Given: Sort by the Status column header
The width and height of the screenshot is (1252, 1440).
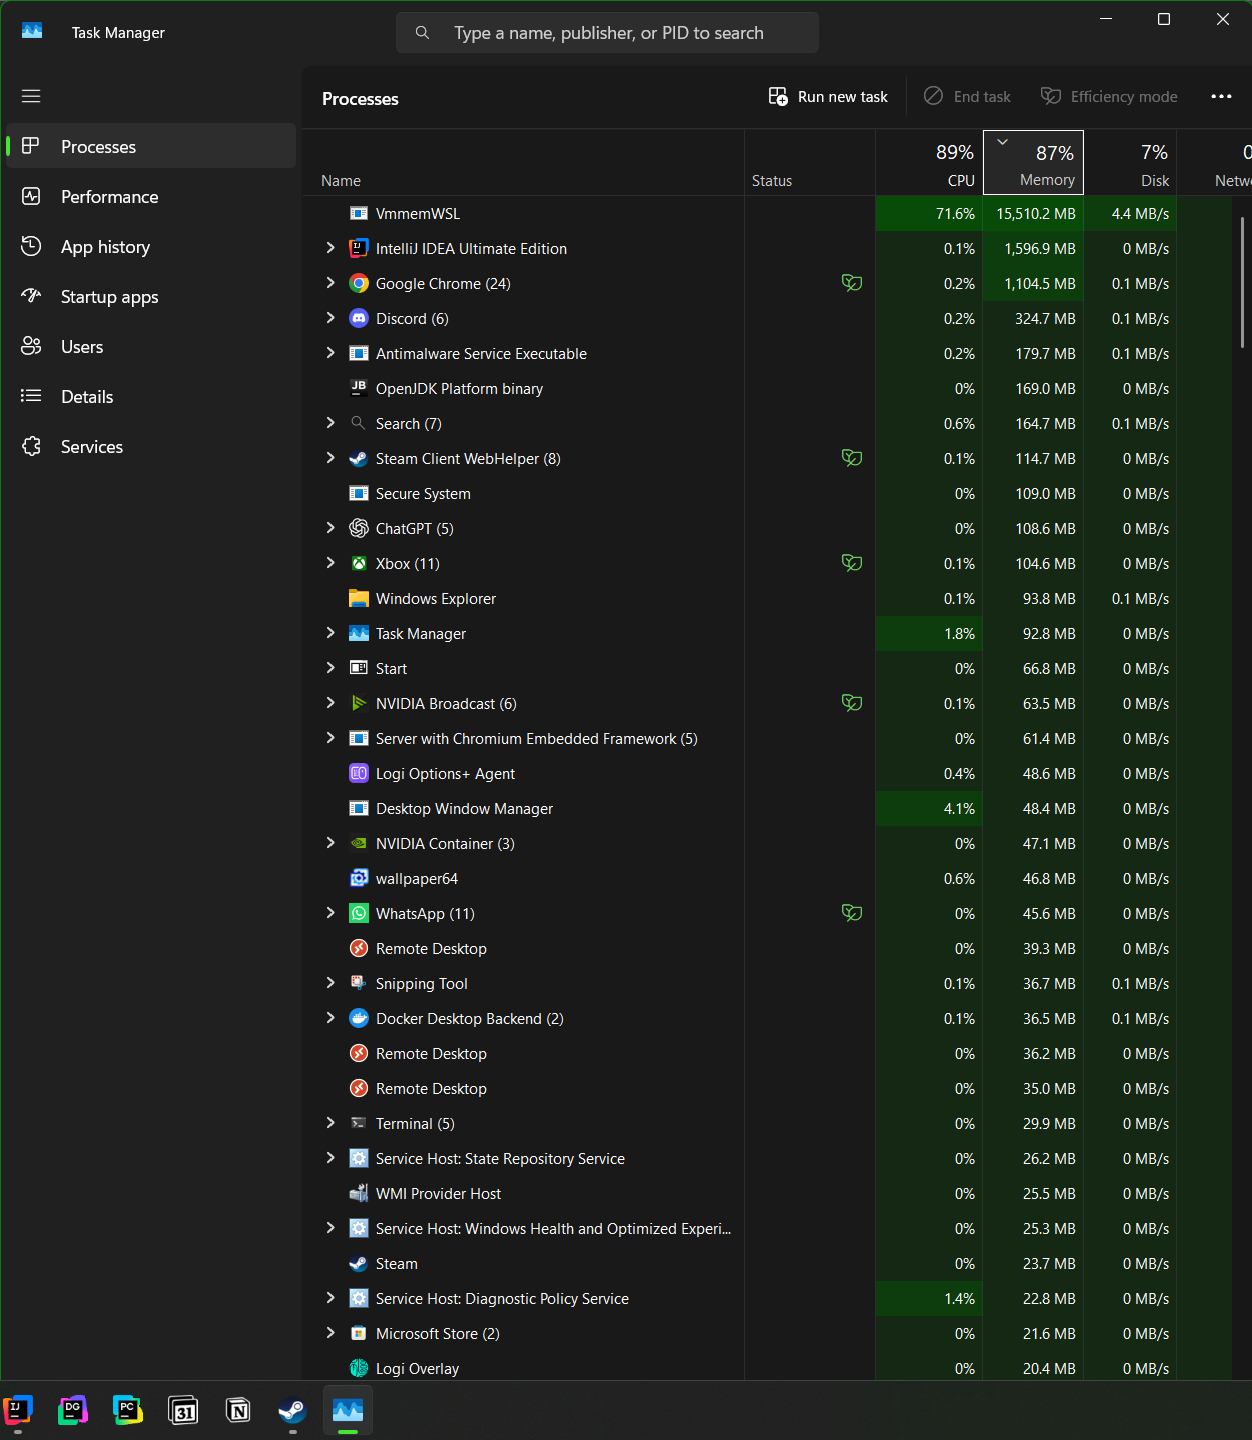Looking at the screenshot, I should click(810, 162).
